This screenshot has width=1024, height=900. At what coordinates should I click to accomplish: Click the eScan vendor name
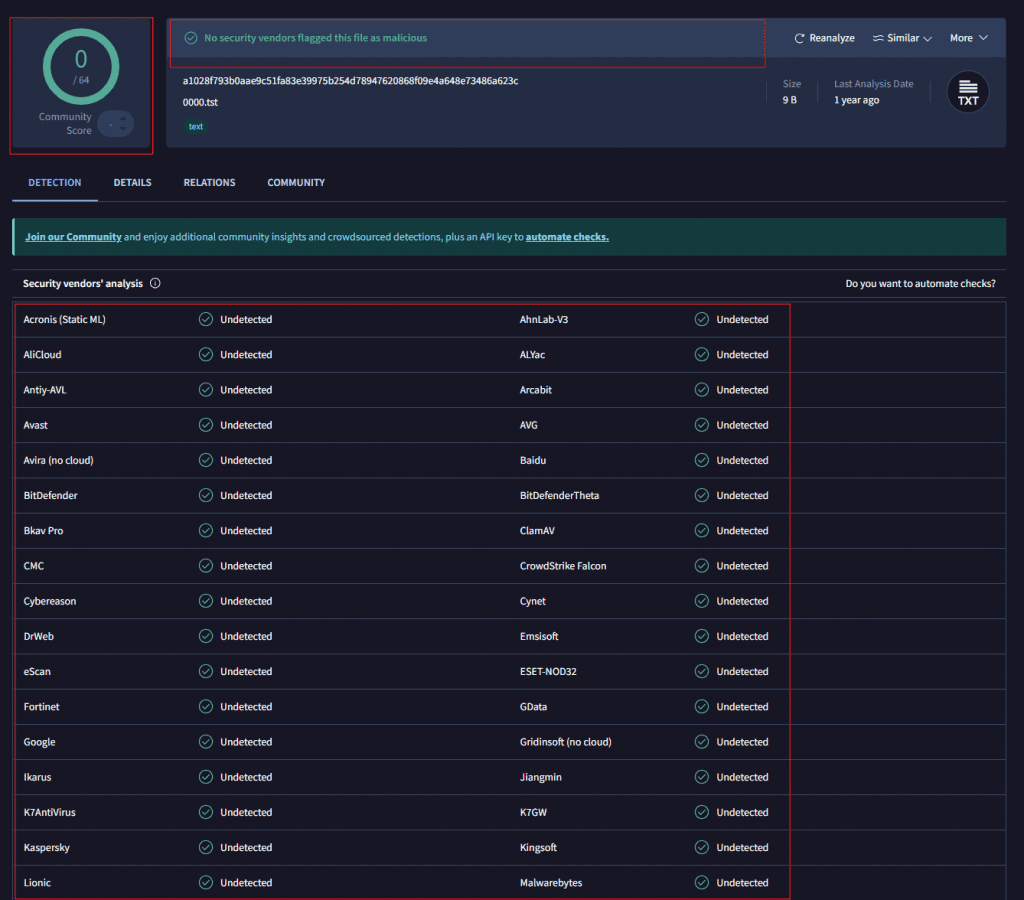[x=37, y=671]
